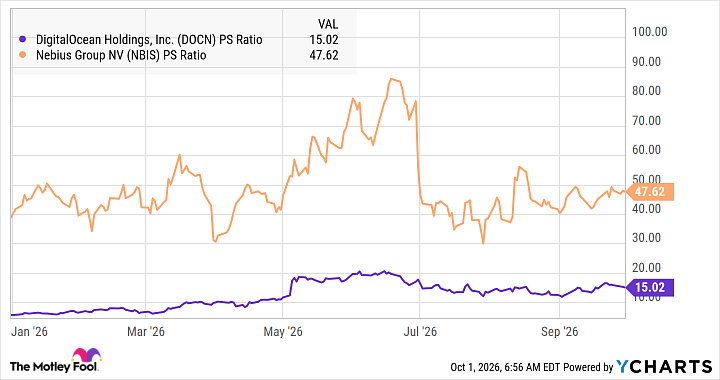
Task: Click the 30.00 y-axis label
Action: click(647, 238)
